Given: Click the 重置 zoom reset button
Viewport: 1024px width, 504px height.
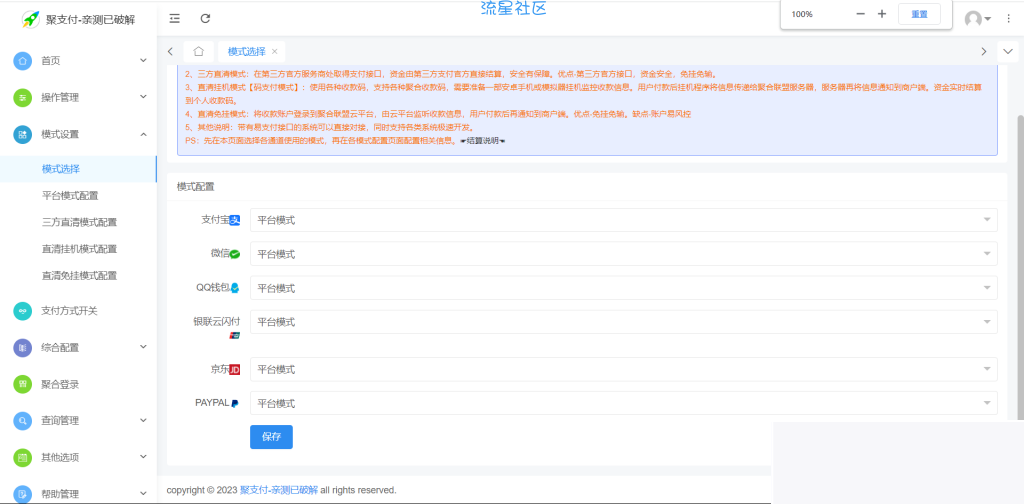Looking at the screenshot, I should (919, 14).
